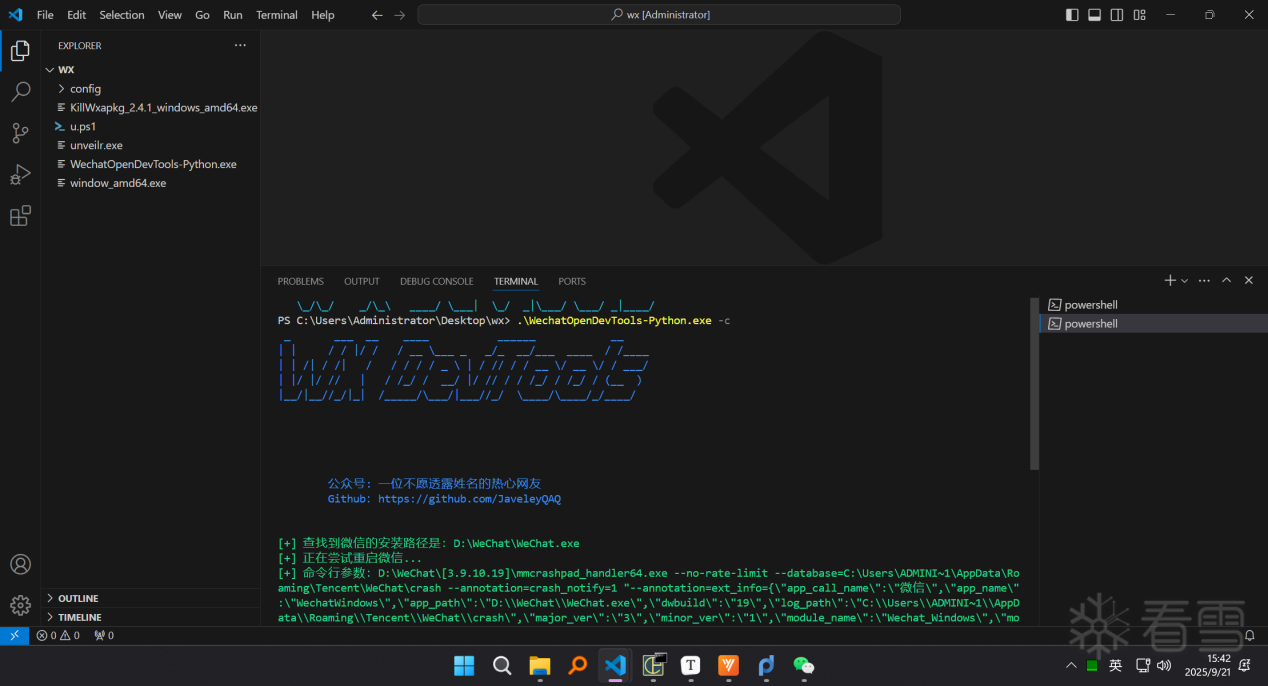
Task: Show hidden system tray icons chevron
Action: [x=1072, y=665]
